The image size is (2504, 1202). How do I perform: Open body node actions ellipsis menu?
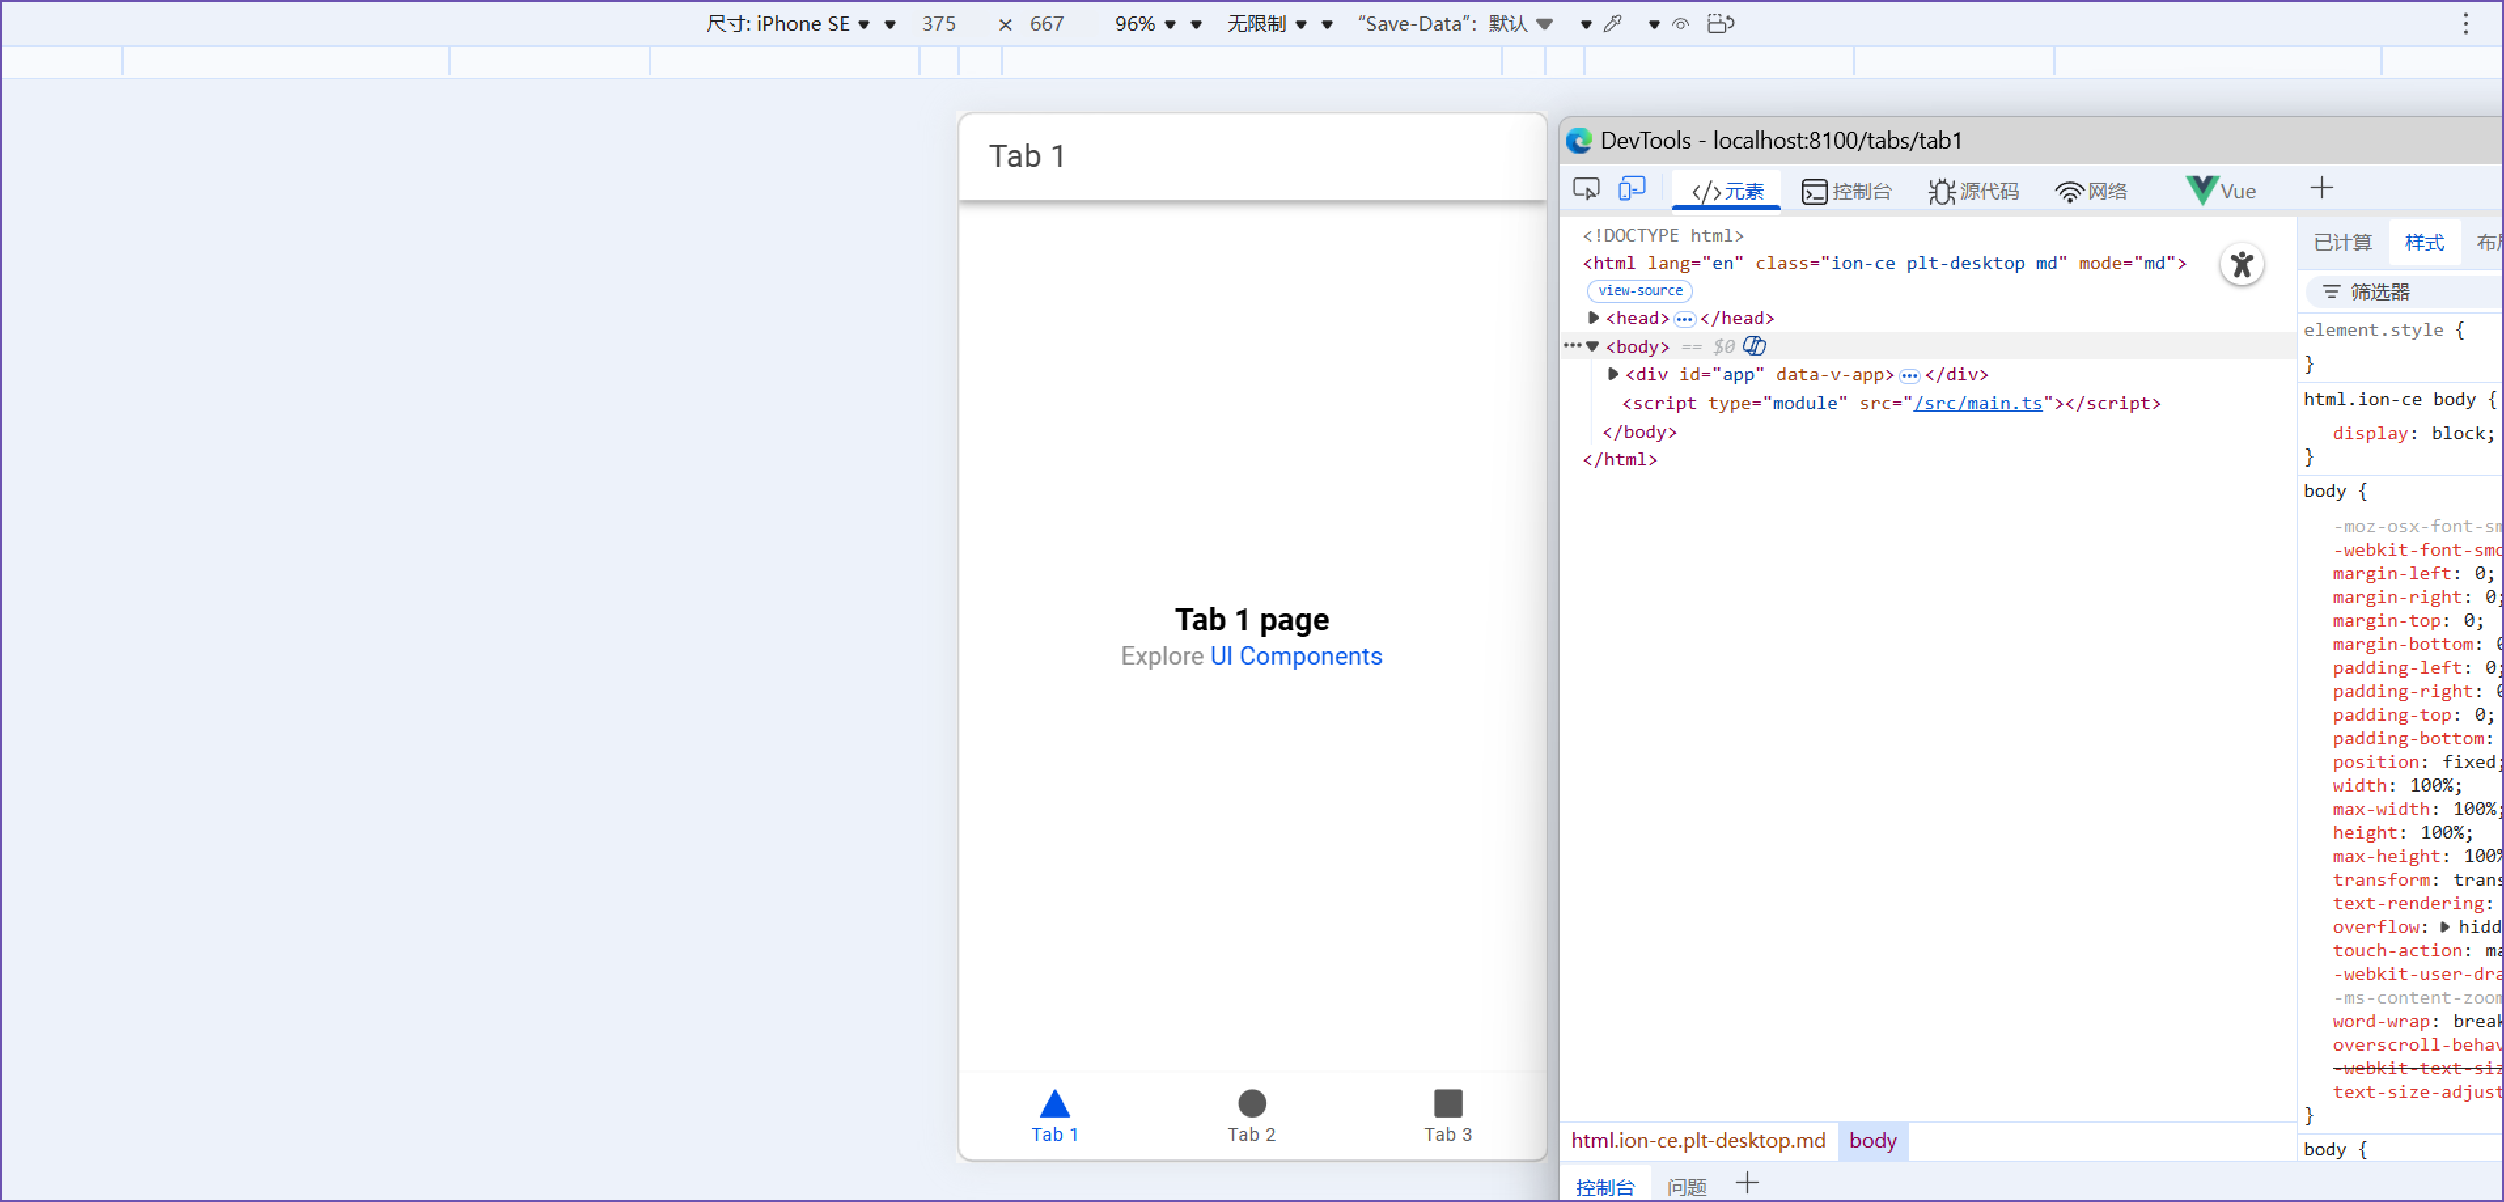click(x=1572, y=346)
